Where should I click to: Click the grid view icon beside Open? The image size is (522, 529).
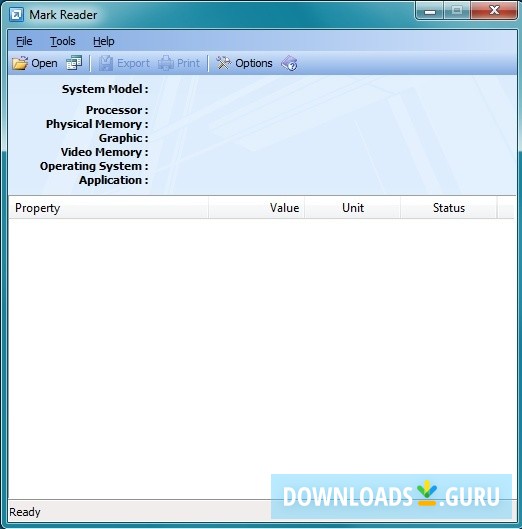click(x=74, y=63)
